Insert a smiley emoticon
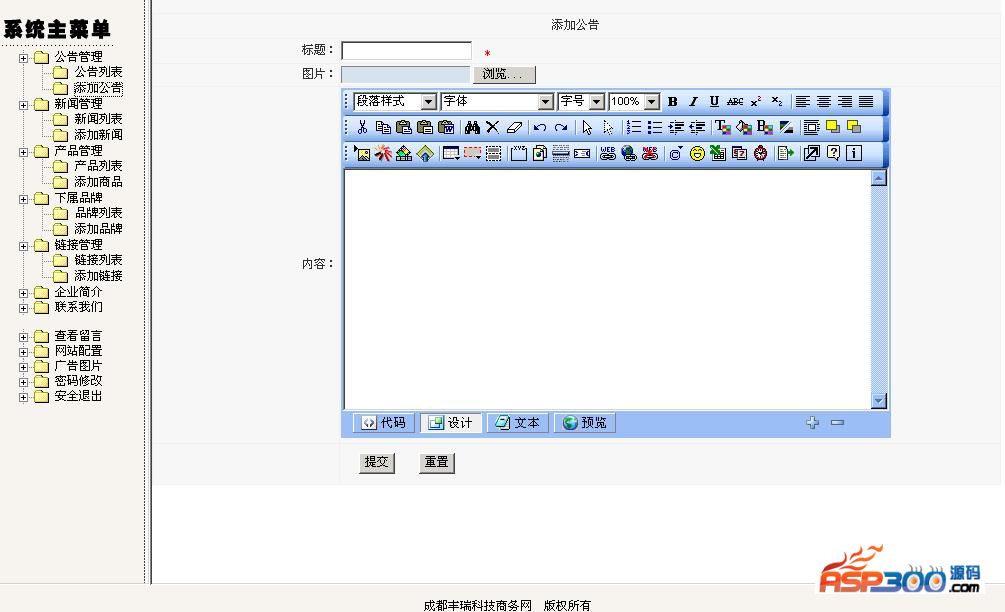The image size is (1005, 612). click(x=697, y=153)
